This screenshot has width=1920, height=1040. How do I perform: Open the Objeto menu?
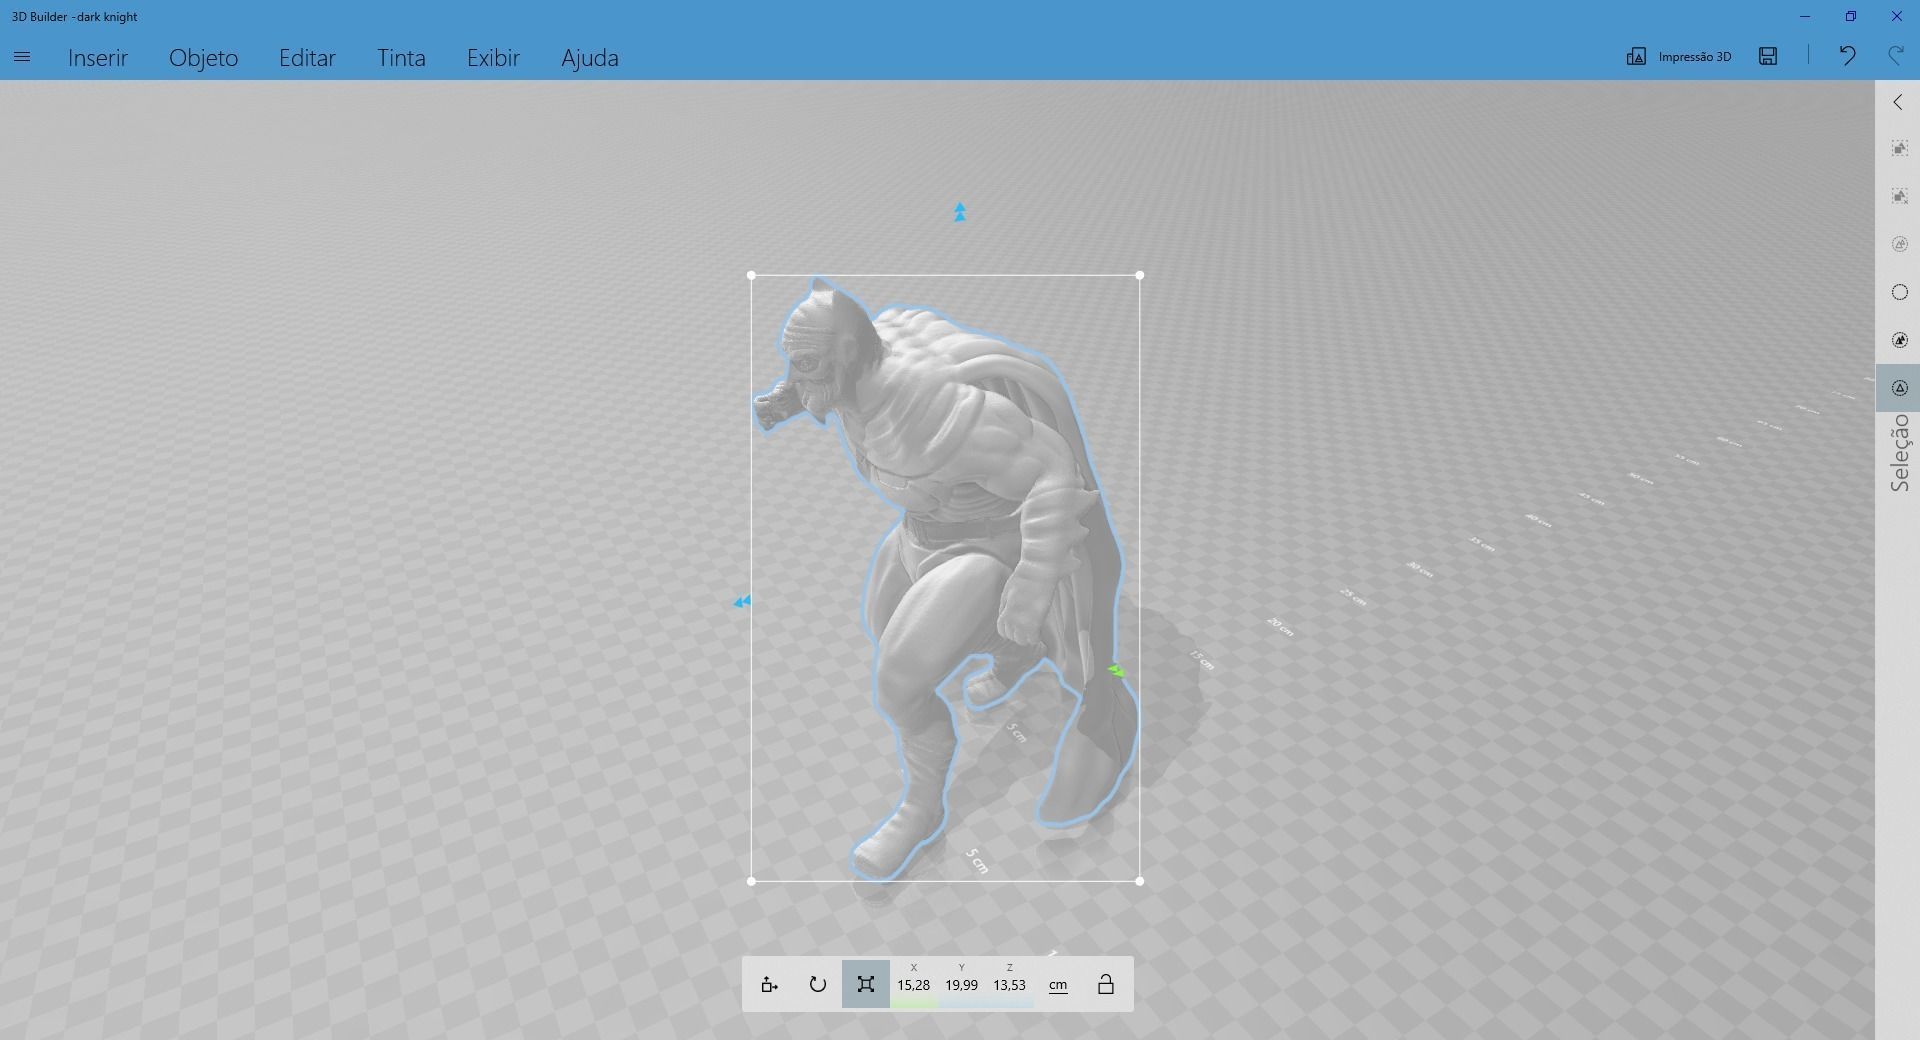point(204,57)
